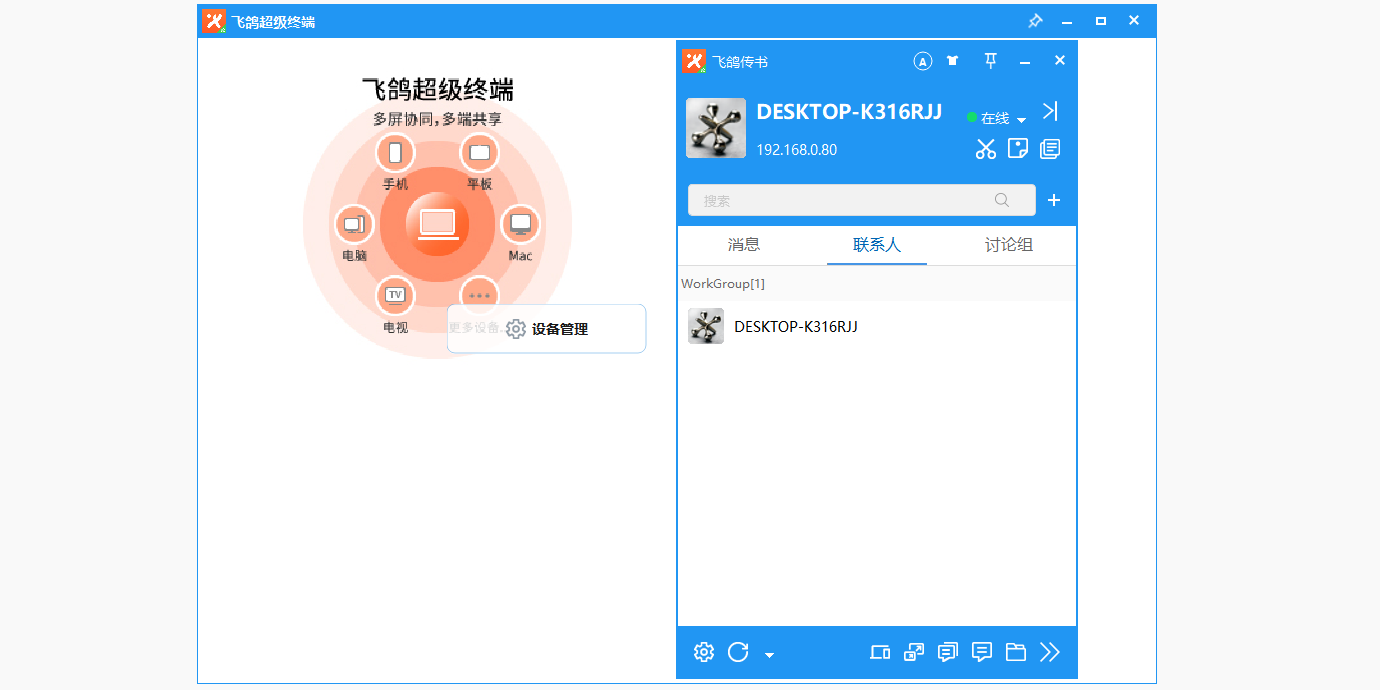Click the central laptop icon in the super terminal

coord(438,225)
